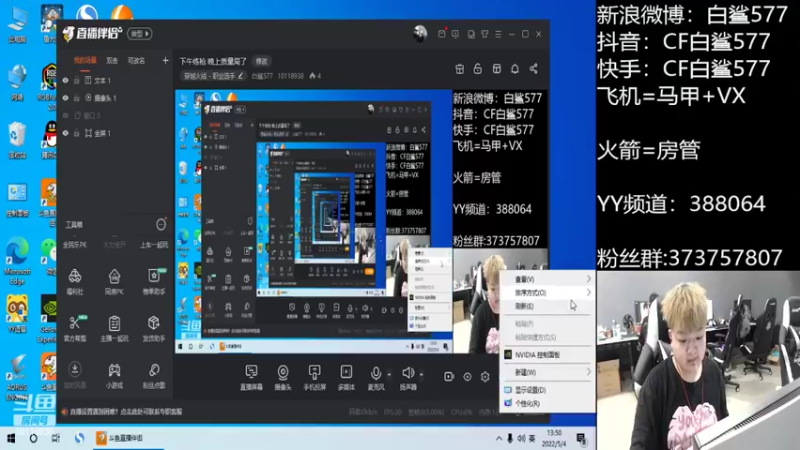The image size is (800, 450).
Task: Switch to the 双击 scene tab
Action: click(112, 61)
